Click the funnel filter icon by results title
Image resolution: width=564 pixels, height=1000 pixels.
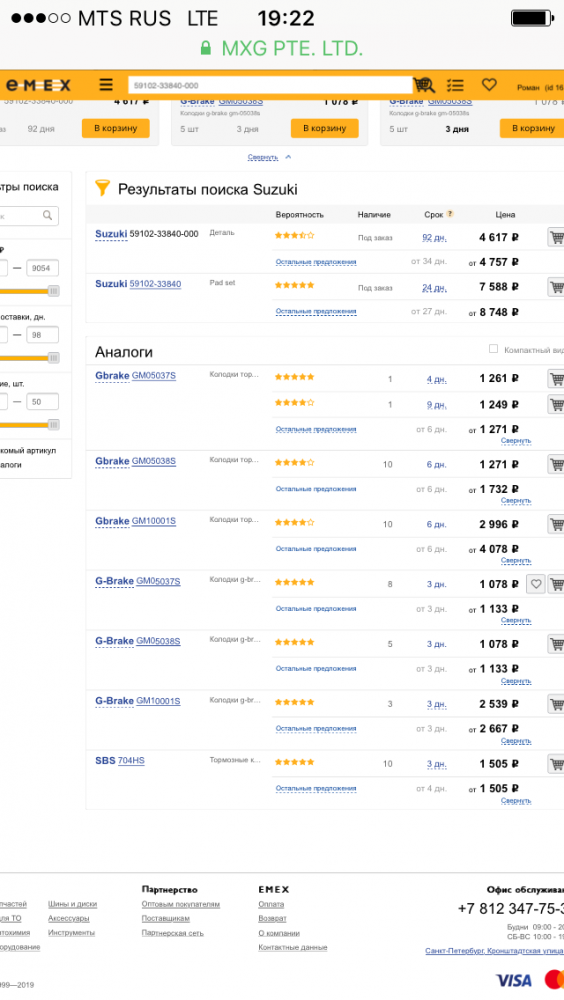(102, 188)
